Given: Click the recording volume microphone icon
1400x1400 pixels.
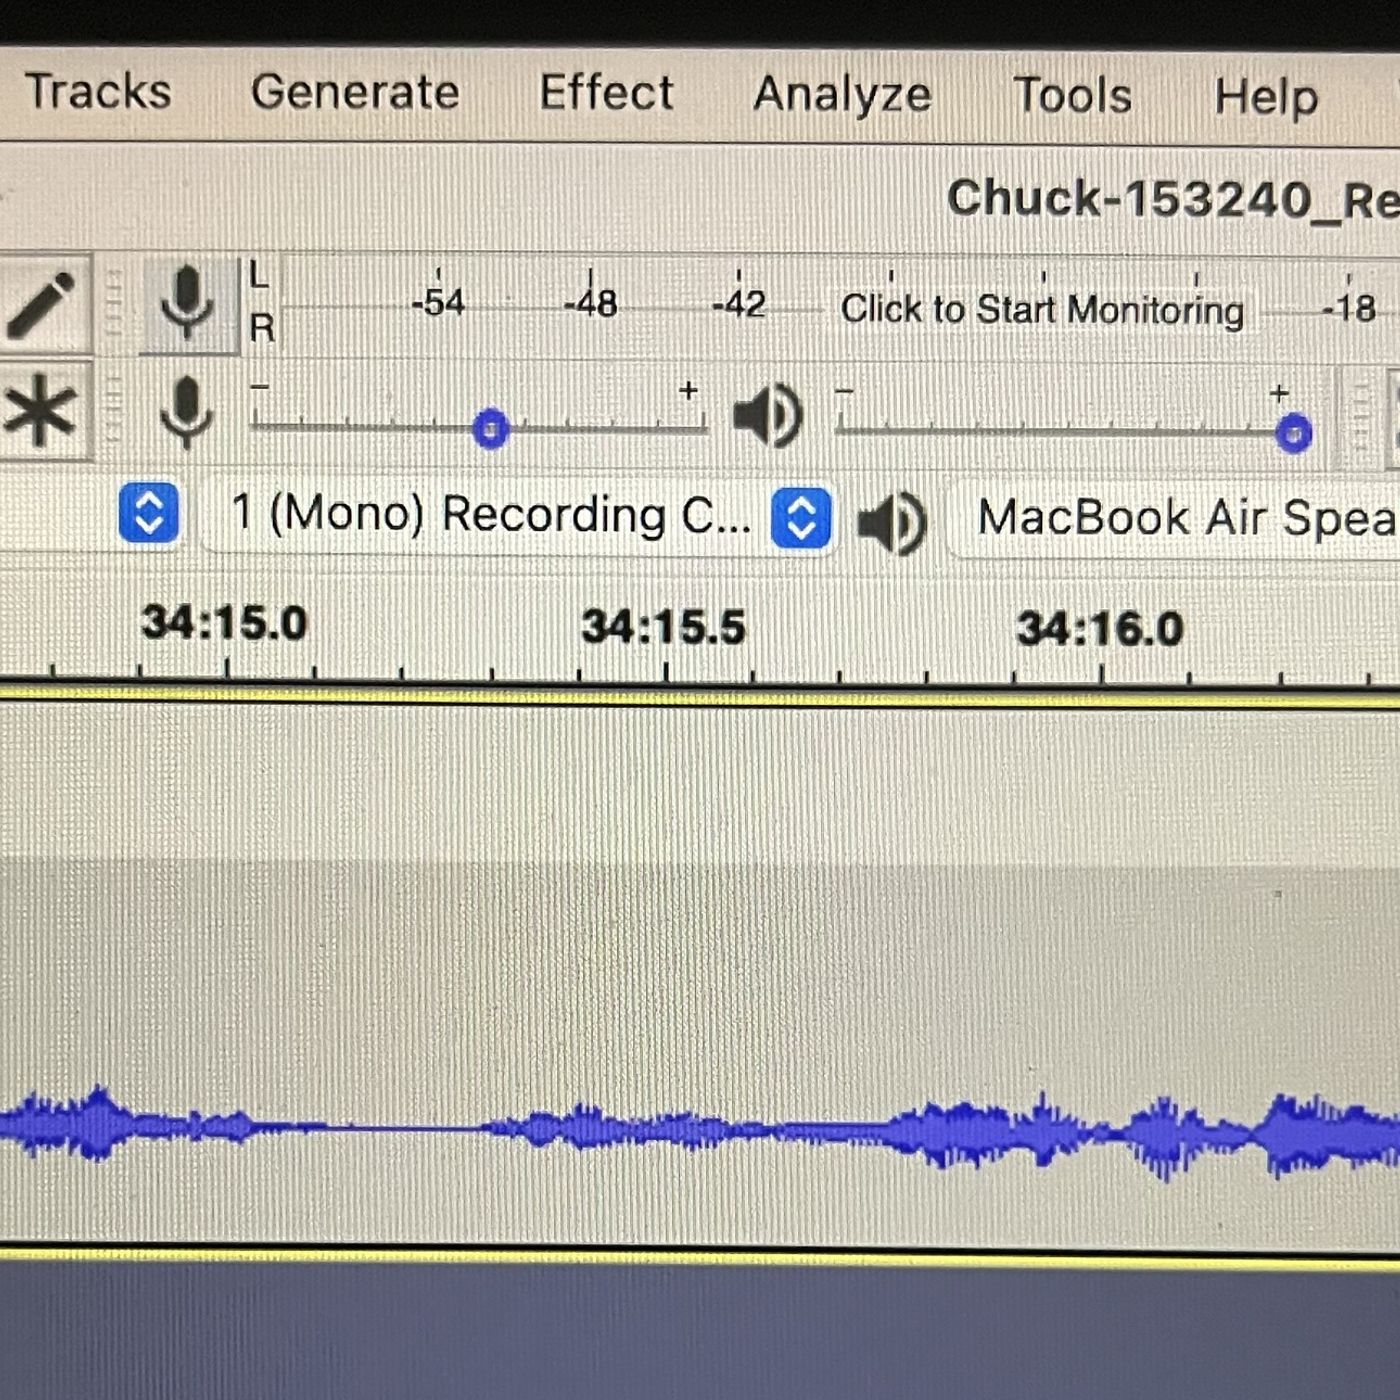Looking at the screenshot, I should [187, 410].
